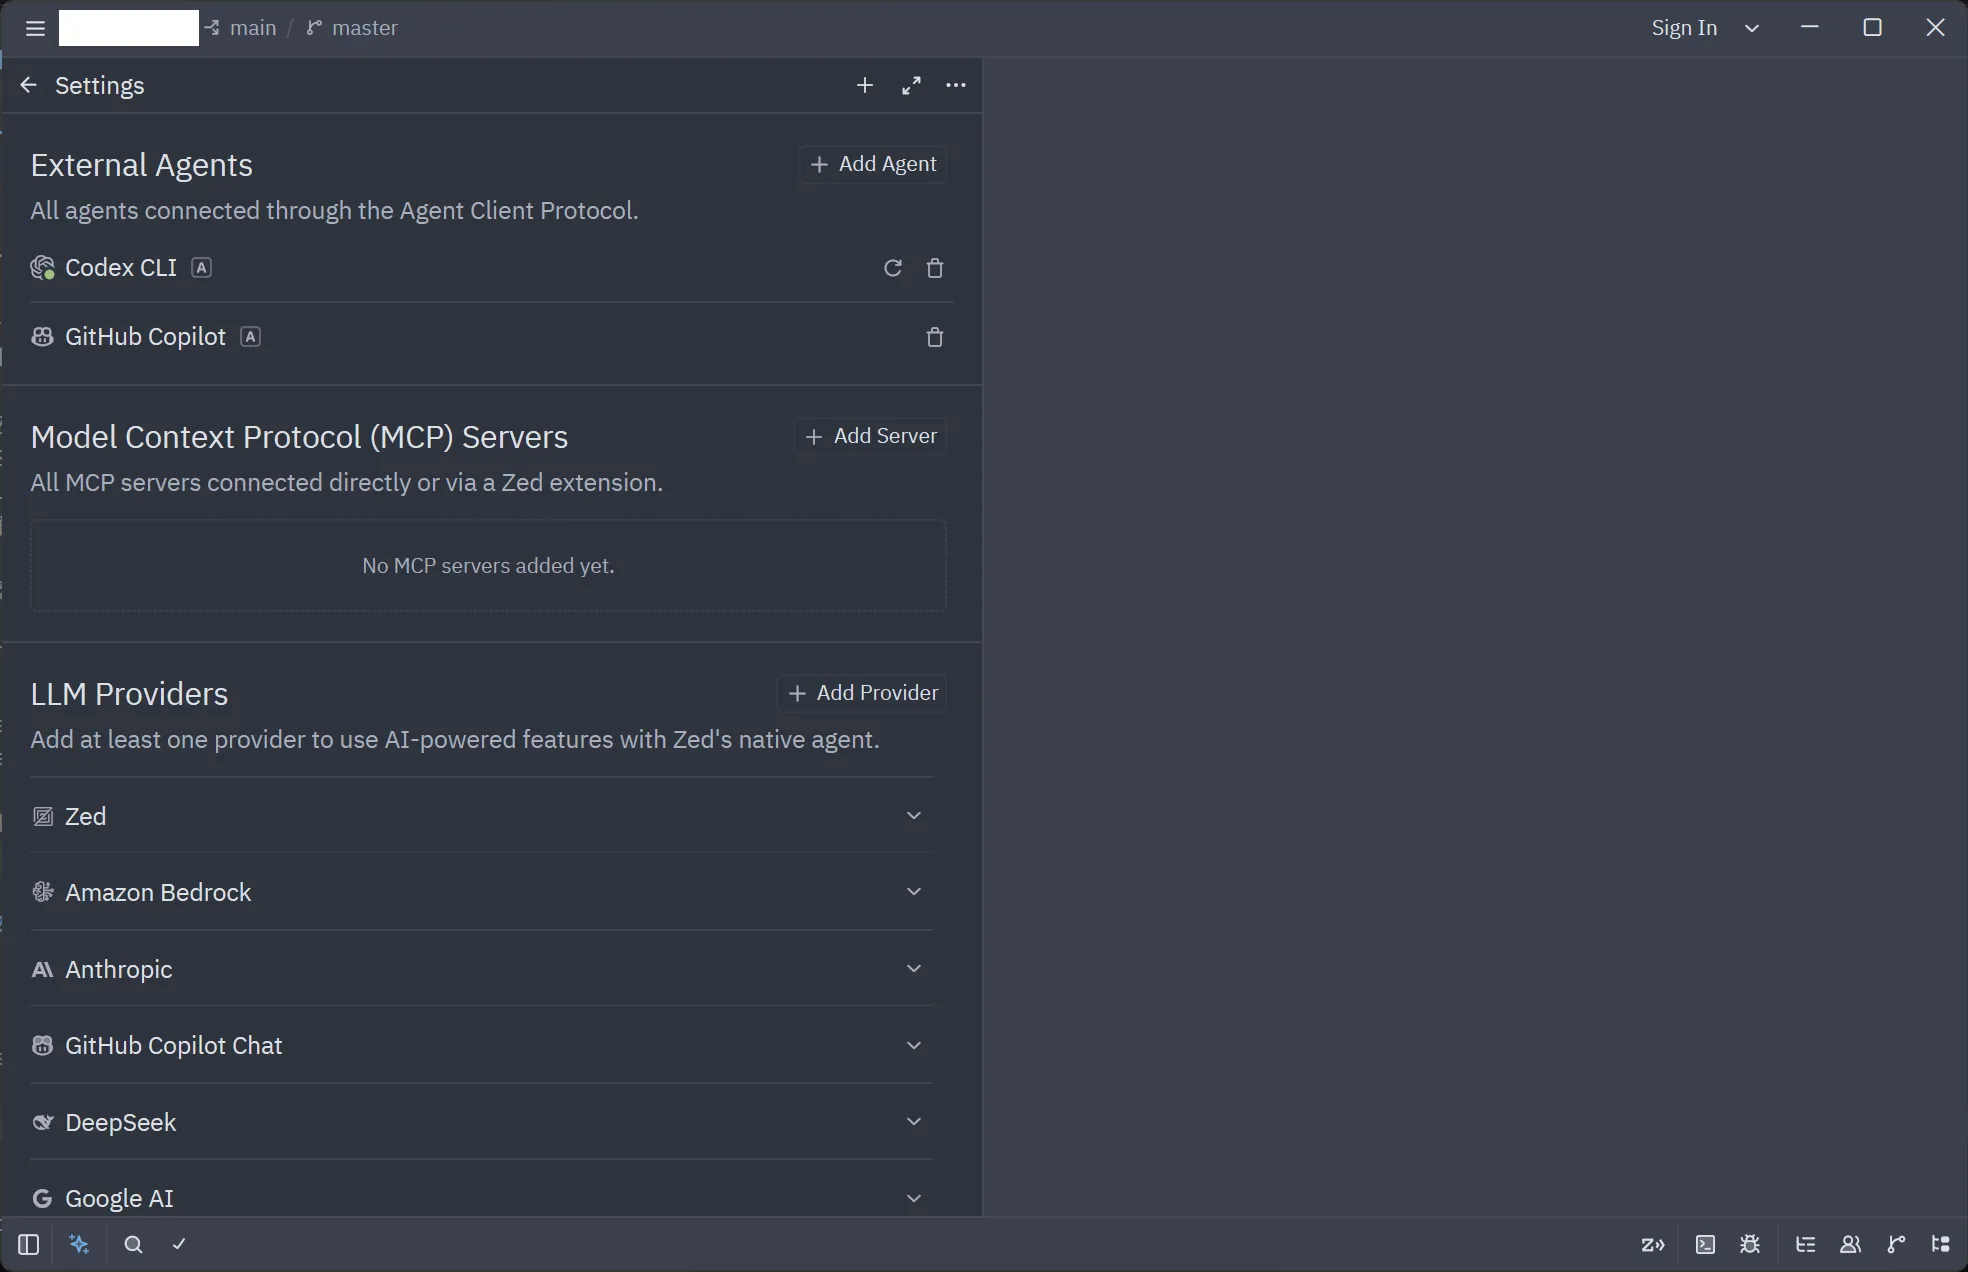
Task: Click the 'No MCP servers added yet.' message
Action: click(x=488, y=566)
